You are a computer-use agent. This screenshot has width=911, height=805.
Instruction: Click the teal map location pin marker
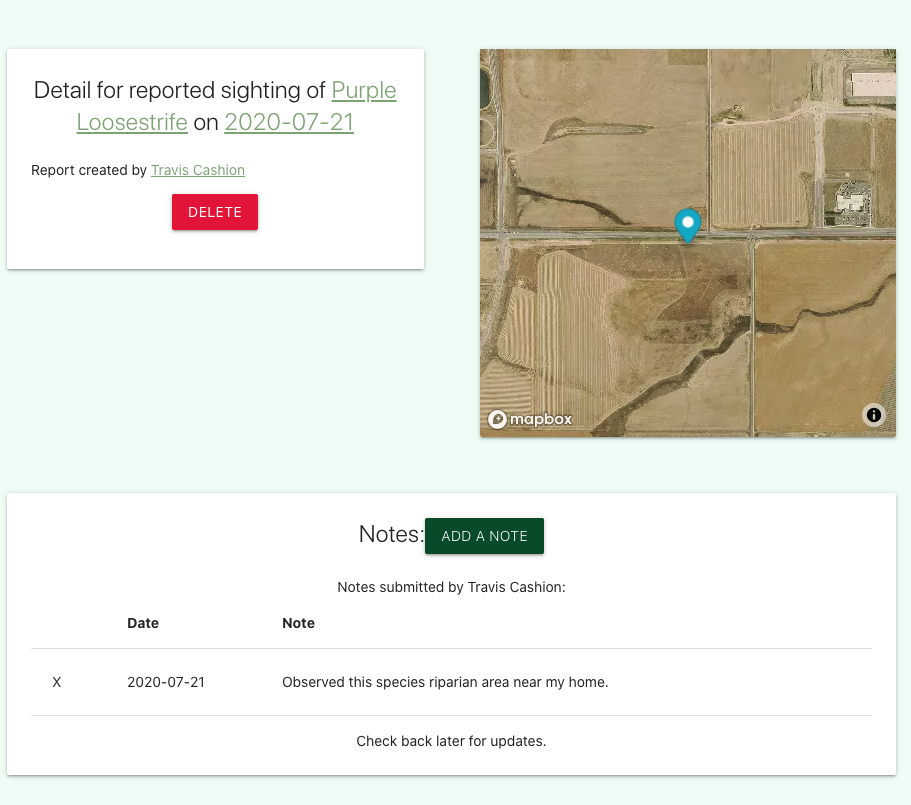[687, 226]
